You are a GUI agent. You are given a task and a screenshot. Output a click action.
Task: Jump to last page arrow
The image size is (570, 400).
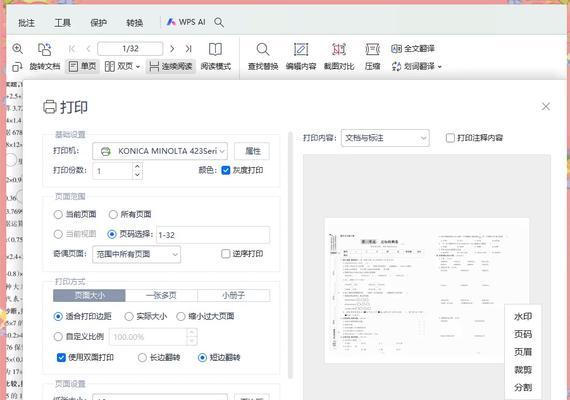[188, 48]
